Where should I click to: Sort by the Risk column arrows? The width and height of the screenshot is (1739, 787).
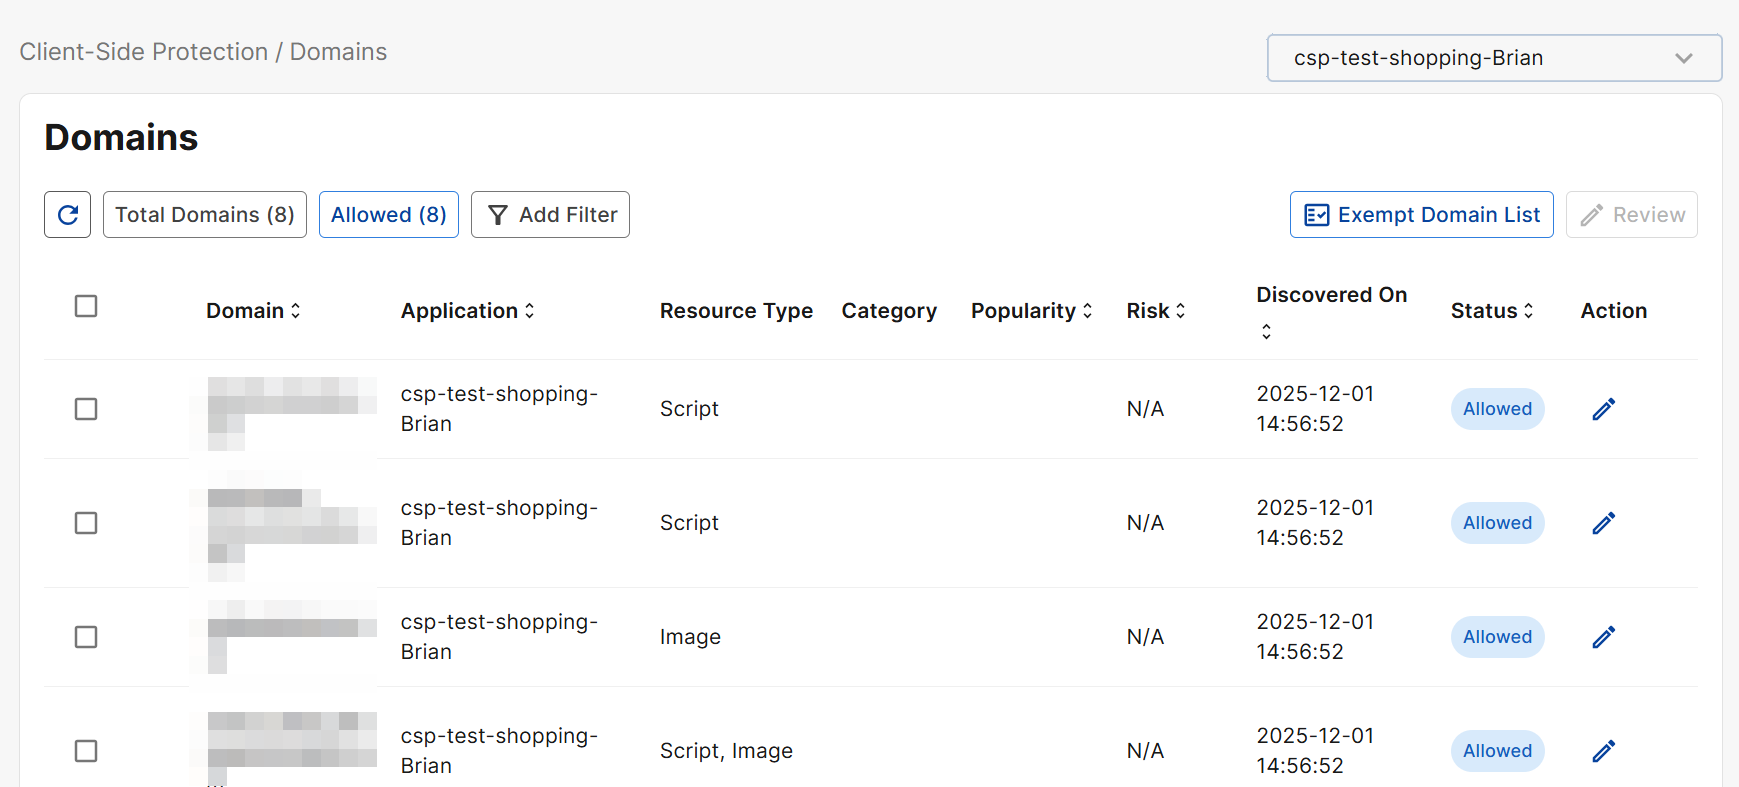pyautogui.click(x=1180, y=311)
